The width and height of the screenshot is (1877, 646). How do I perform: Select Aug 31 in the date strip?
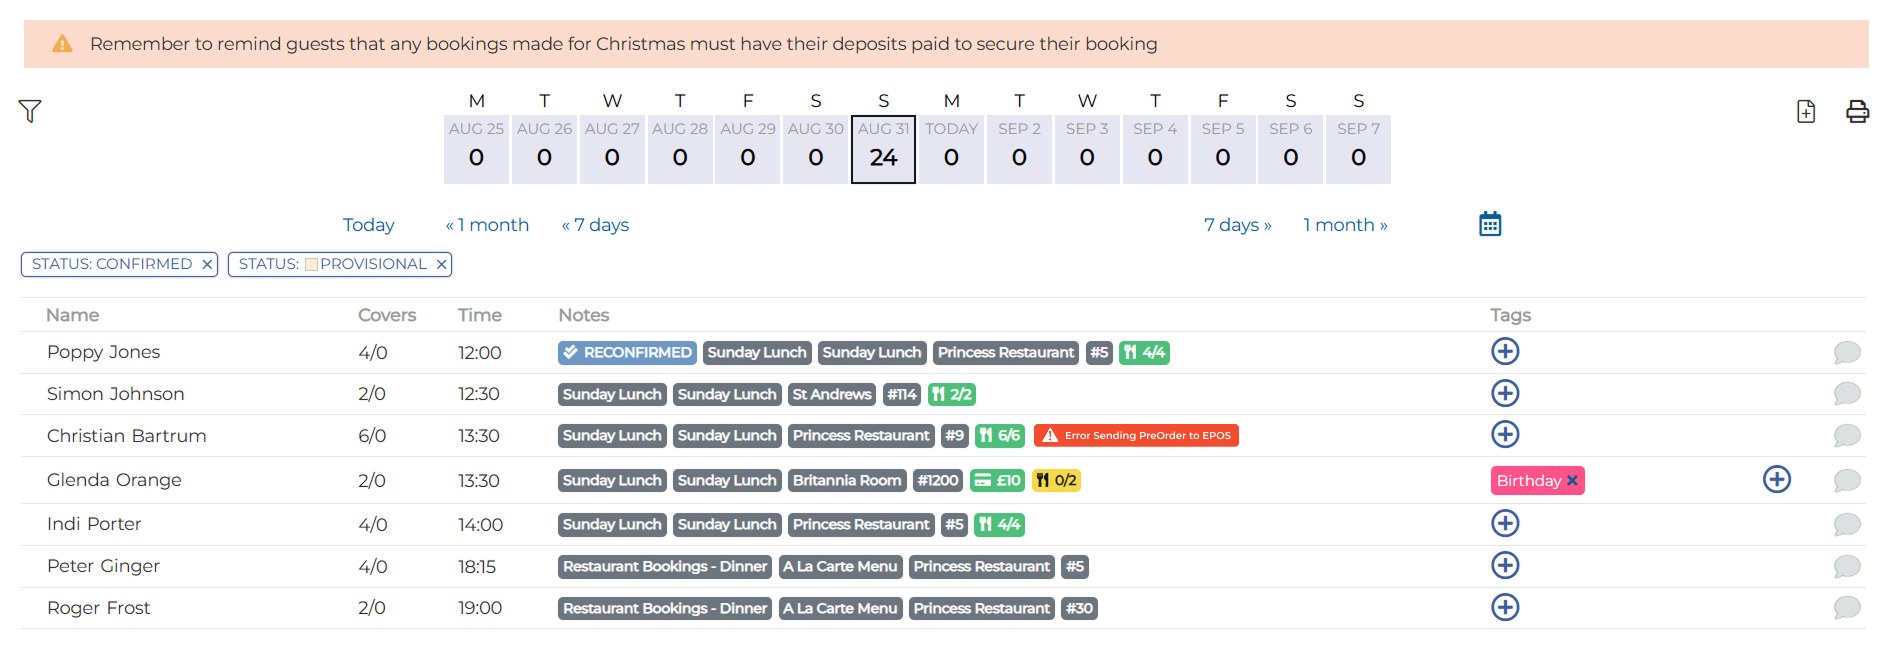(x=883, y=149)
